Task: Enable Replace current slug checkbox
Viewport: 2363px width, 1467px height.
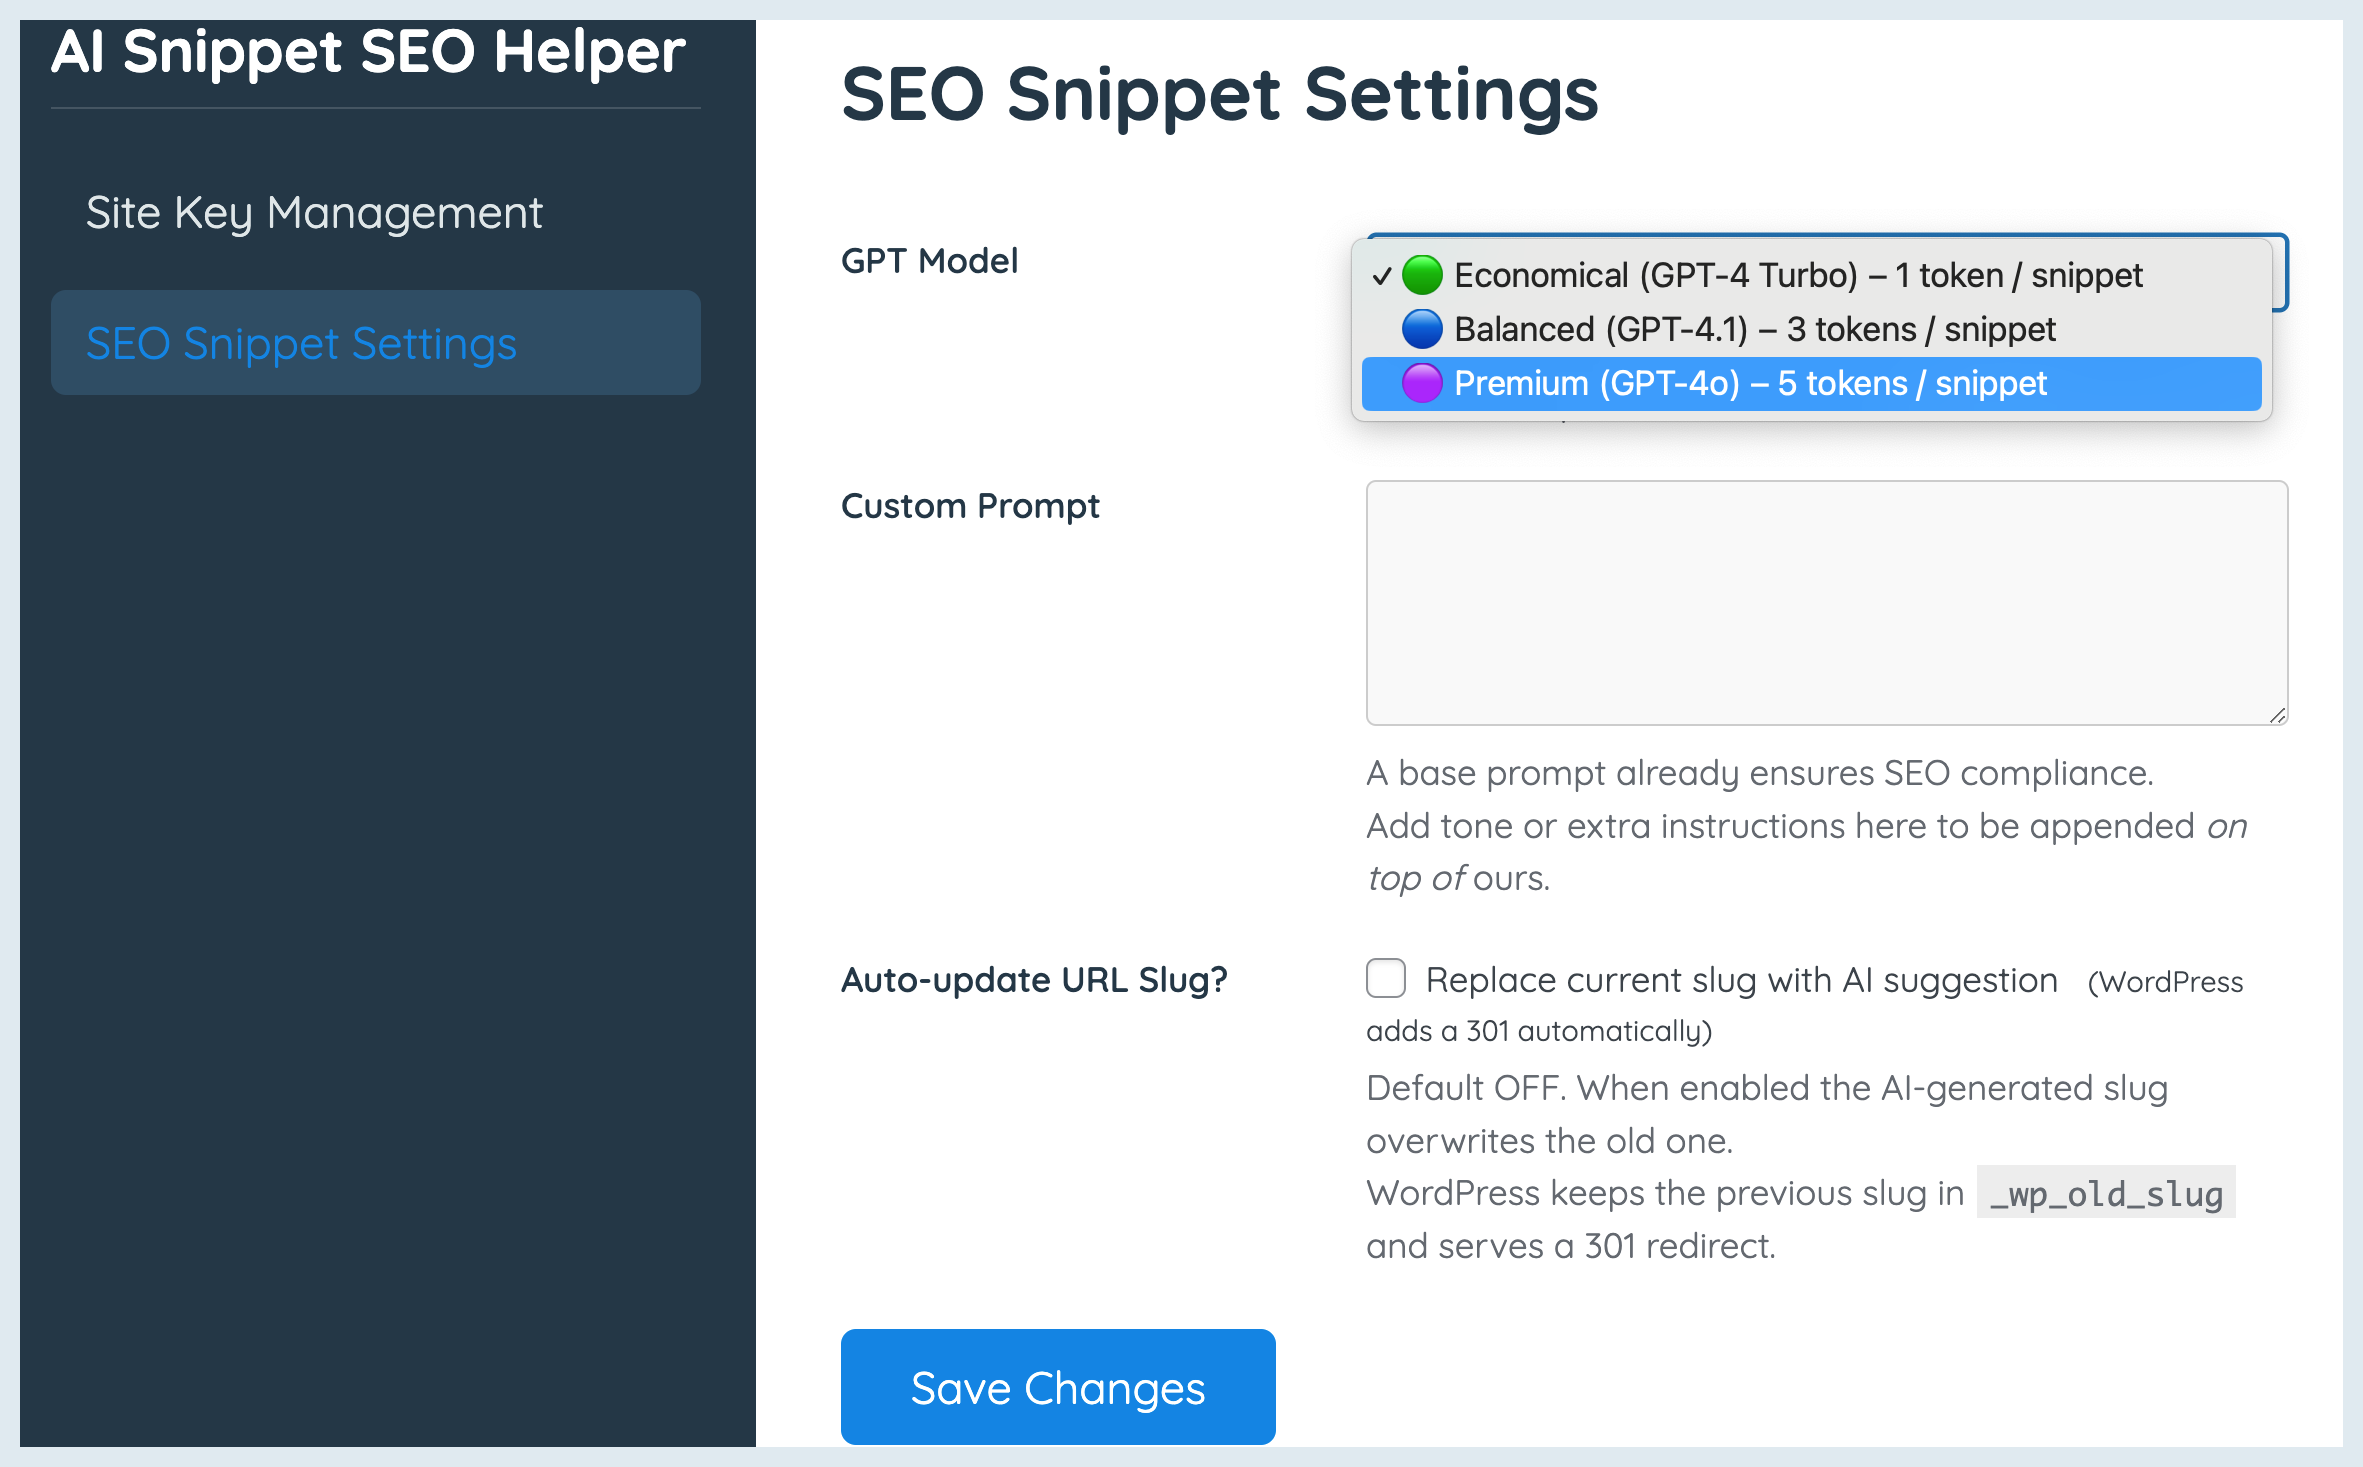Action: (x=1386, y=979)
